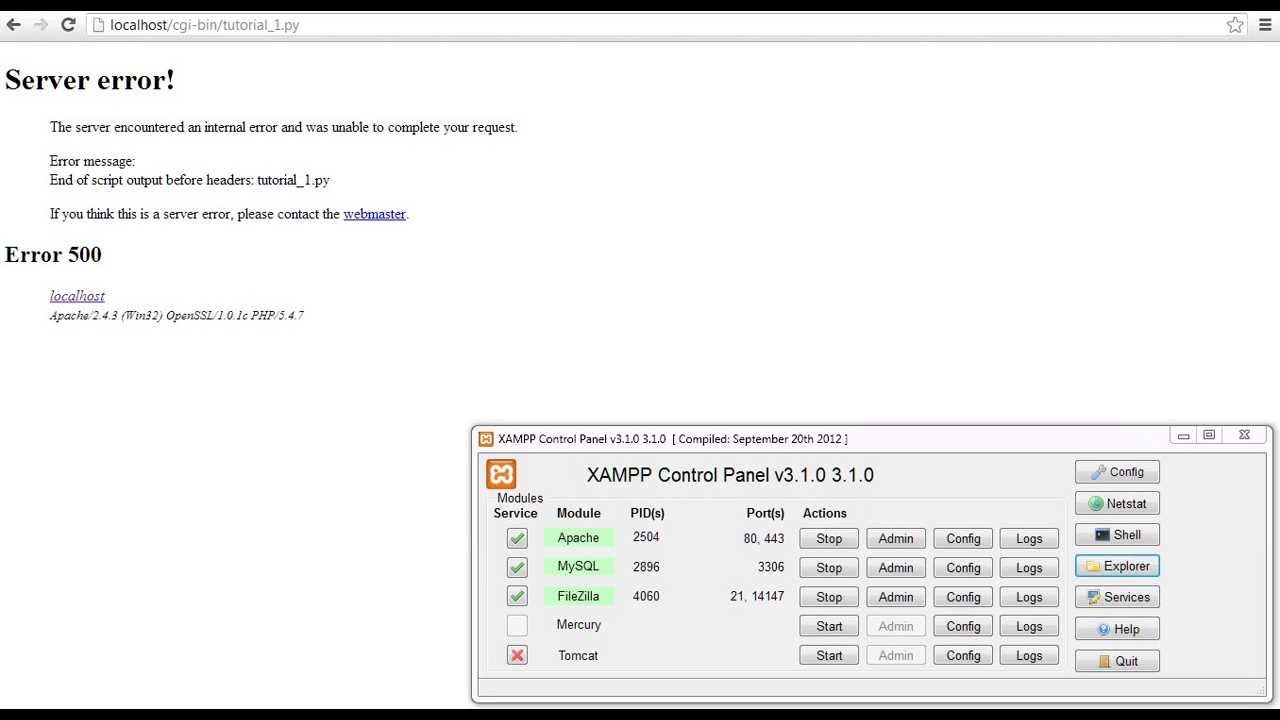
Task: View MySQL Logs
Action: click(1029, 567)
